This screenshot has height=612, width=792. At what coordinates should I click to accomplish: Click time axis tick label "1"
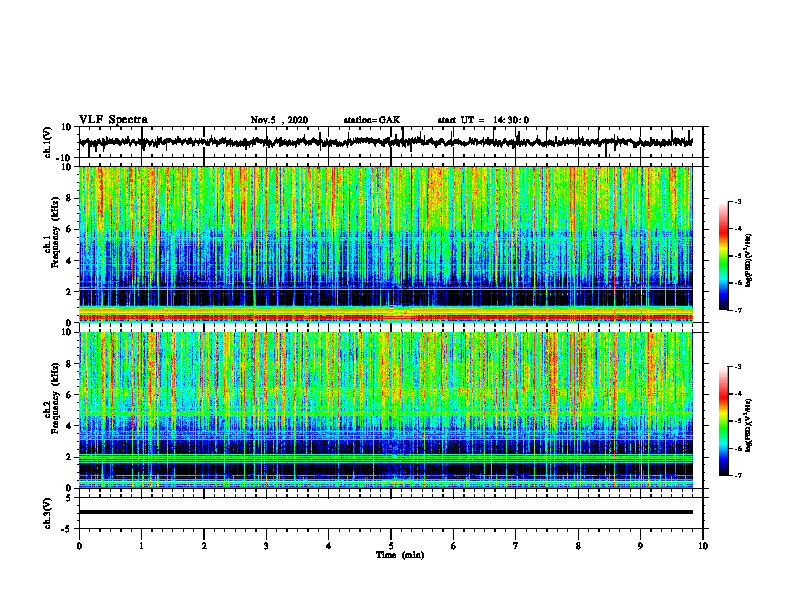point(141,546)
